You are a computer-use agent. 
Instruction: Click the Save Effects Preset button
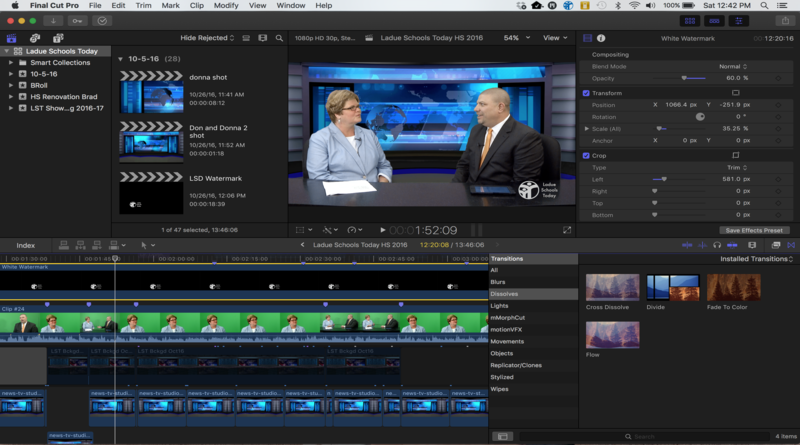[x=754, y=230]
